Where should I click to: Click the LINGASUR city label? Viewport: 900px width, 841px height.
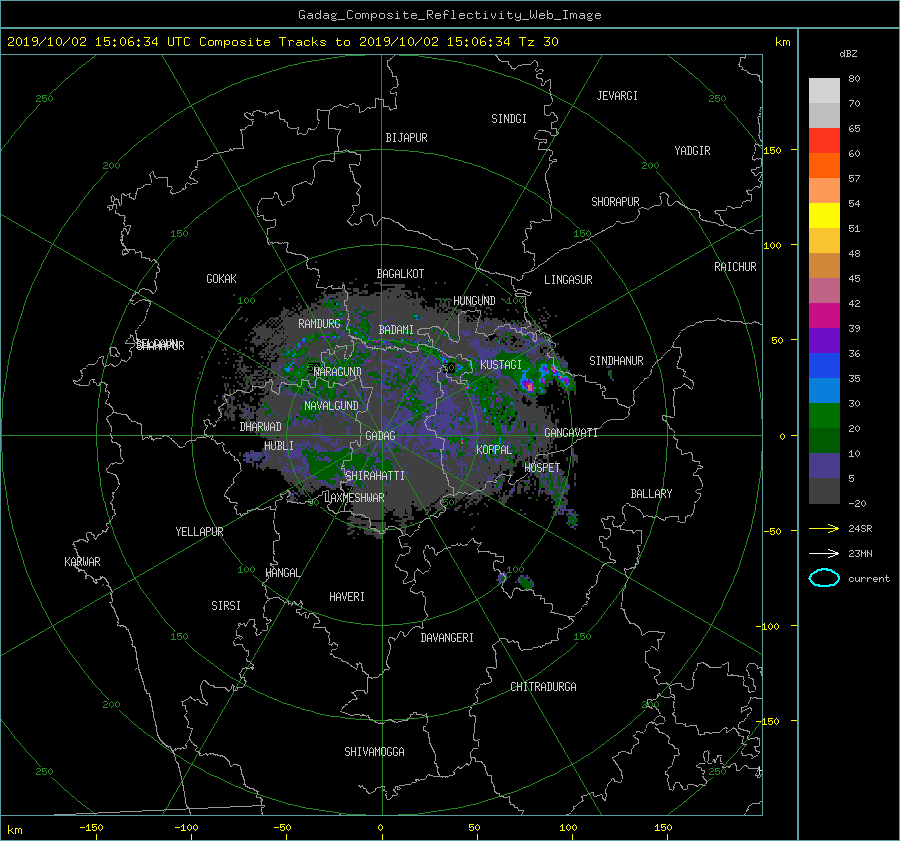point(568,280)
